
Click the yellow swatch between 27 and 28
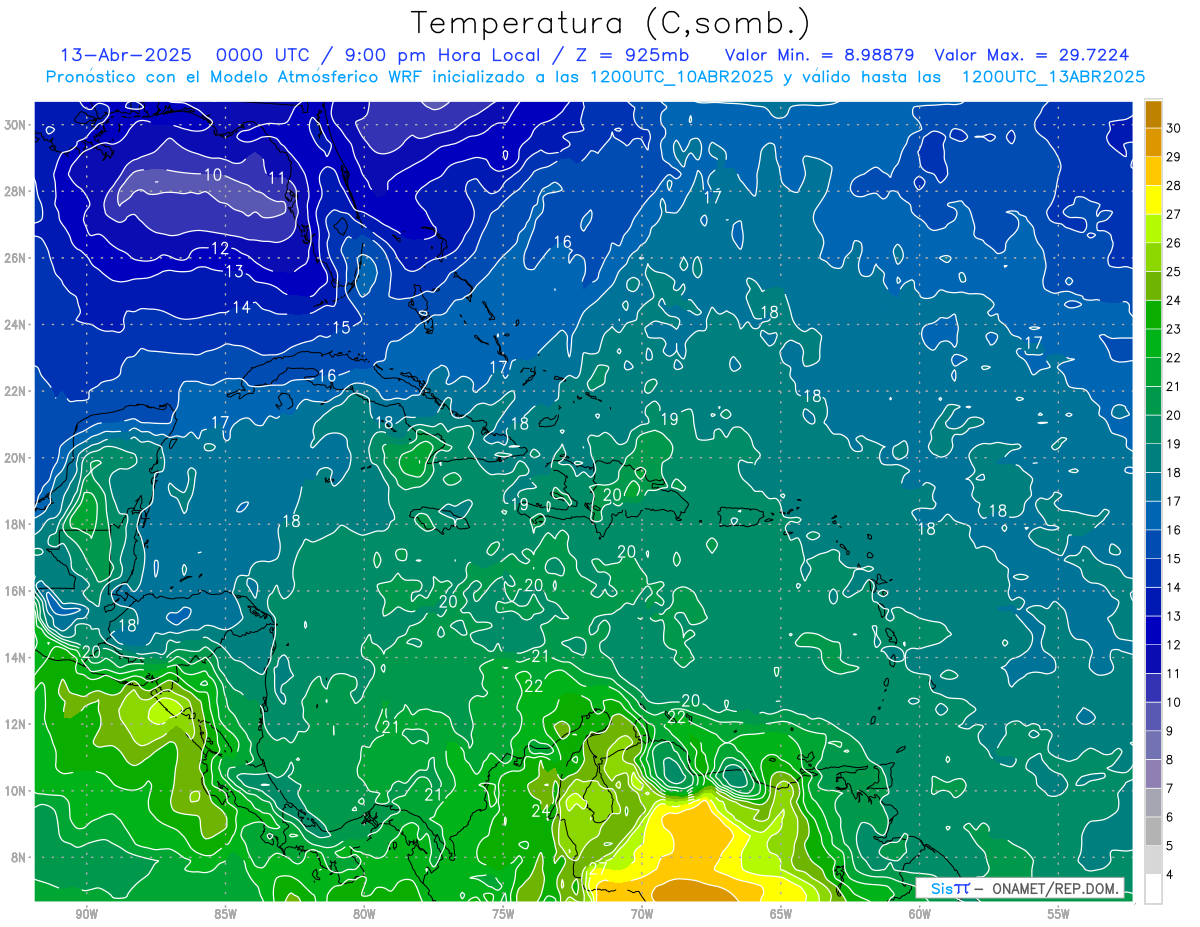click(1154, 199)
